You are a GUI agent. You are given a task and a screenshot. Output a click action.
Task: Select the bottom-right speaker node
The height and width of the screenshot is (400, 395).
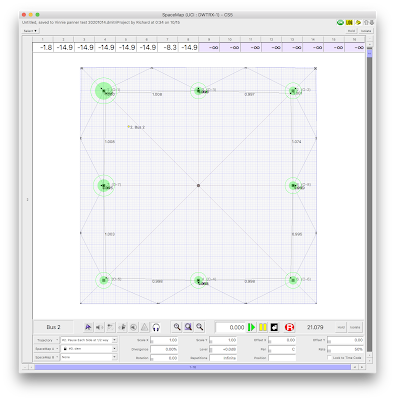pos(293,280)
